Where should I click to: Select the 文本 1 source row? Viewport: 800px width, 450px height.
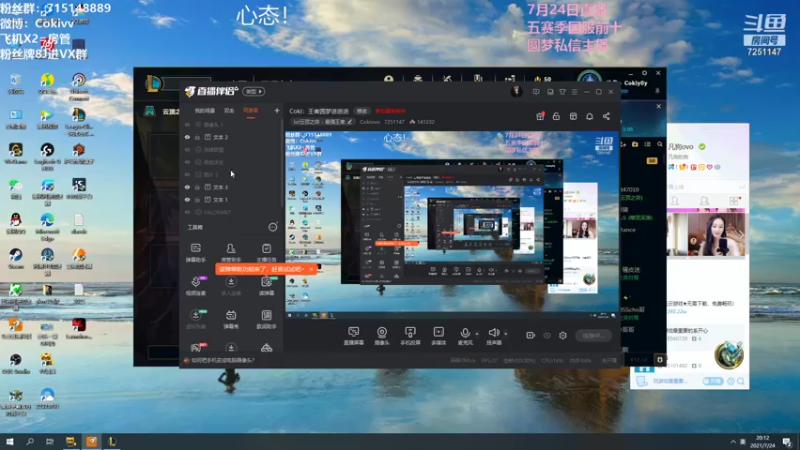tap(232, 199)
